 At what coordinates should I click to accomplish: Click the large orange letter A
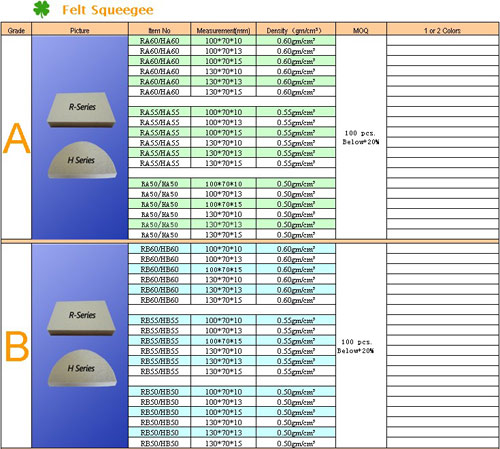pos(16,138)
